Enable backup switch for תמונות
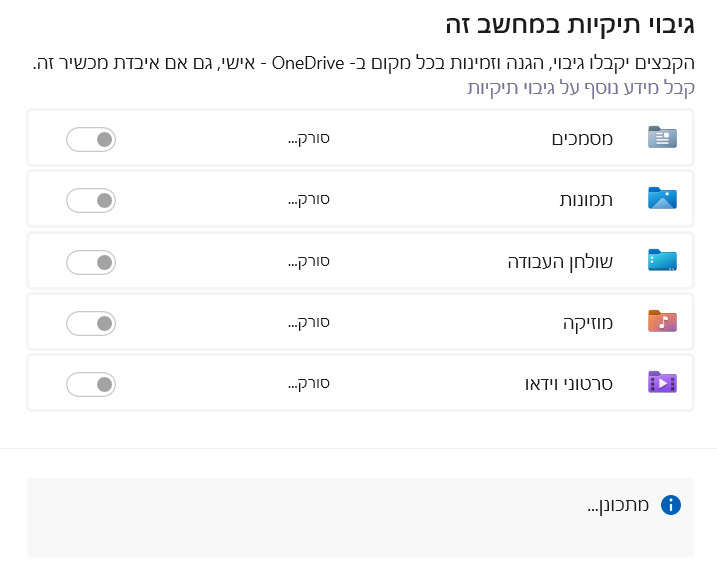 91,200
